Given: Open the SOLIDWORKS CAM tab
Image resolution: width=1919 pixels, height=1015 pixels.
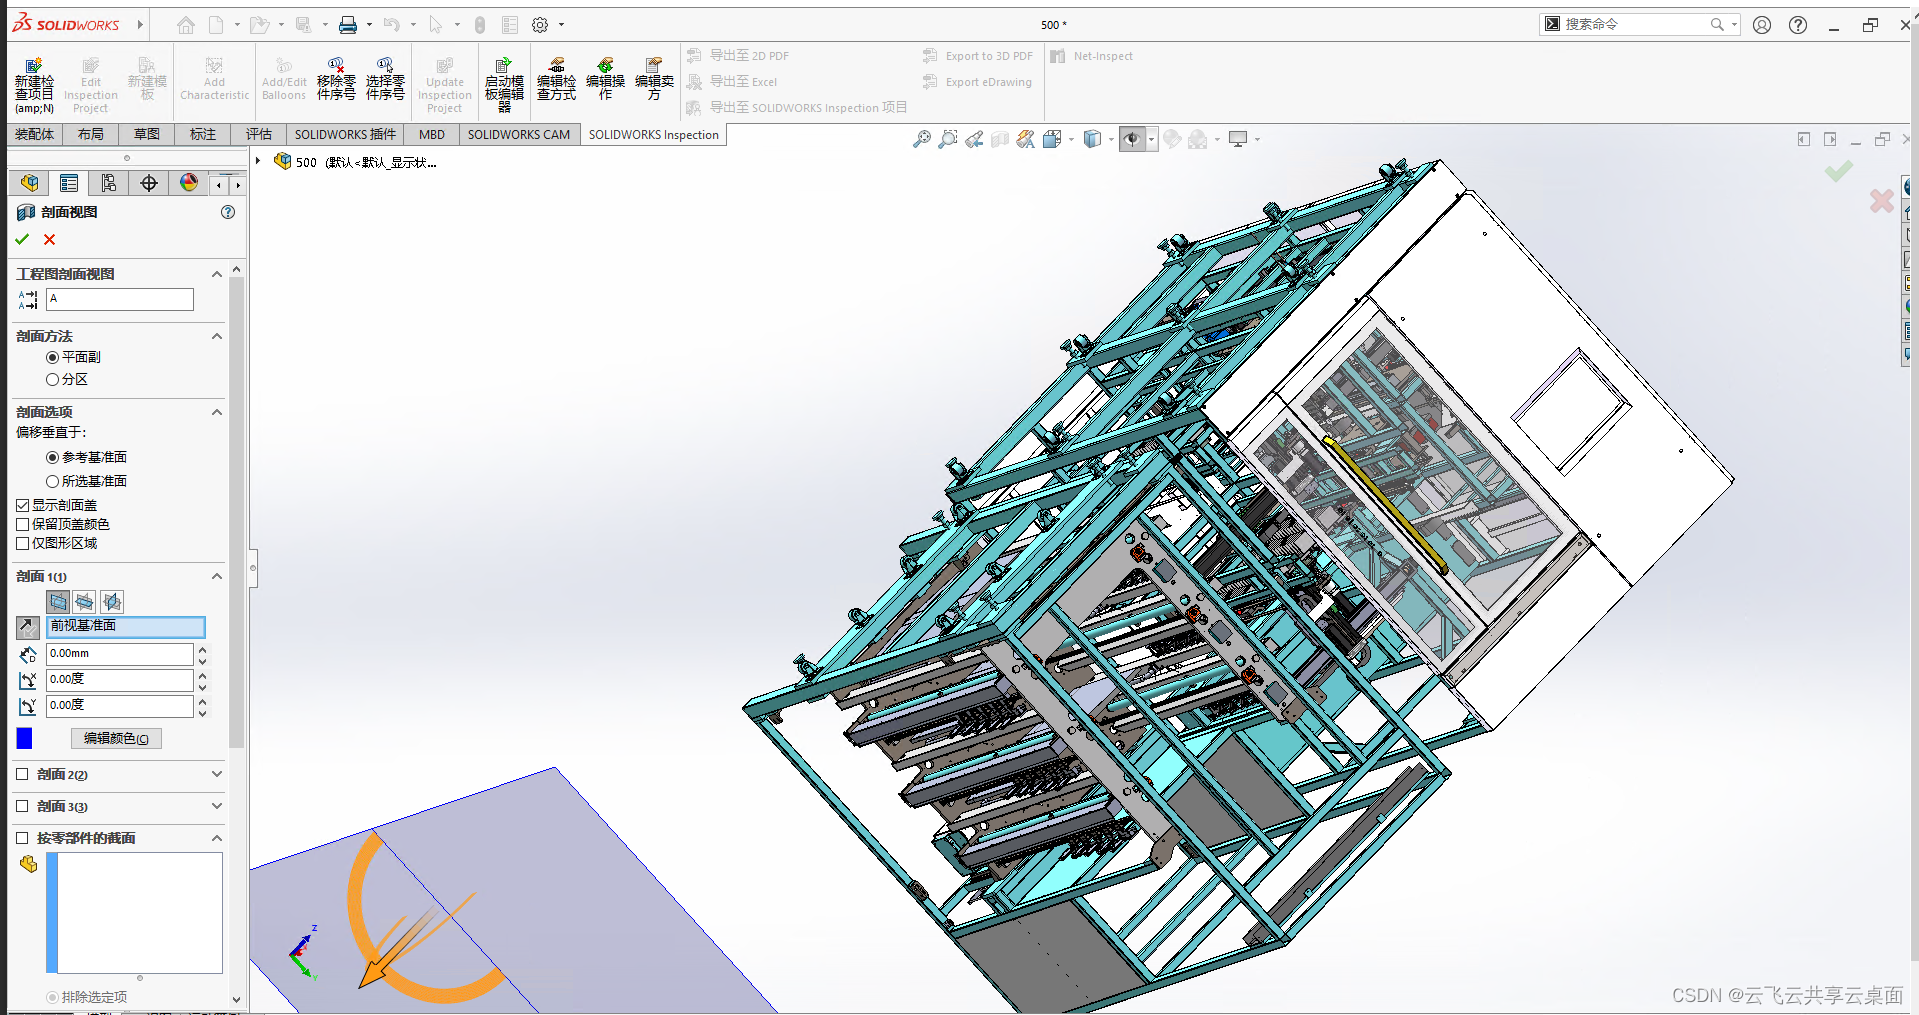Looking at the screenshot, I should coord(518,134).
